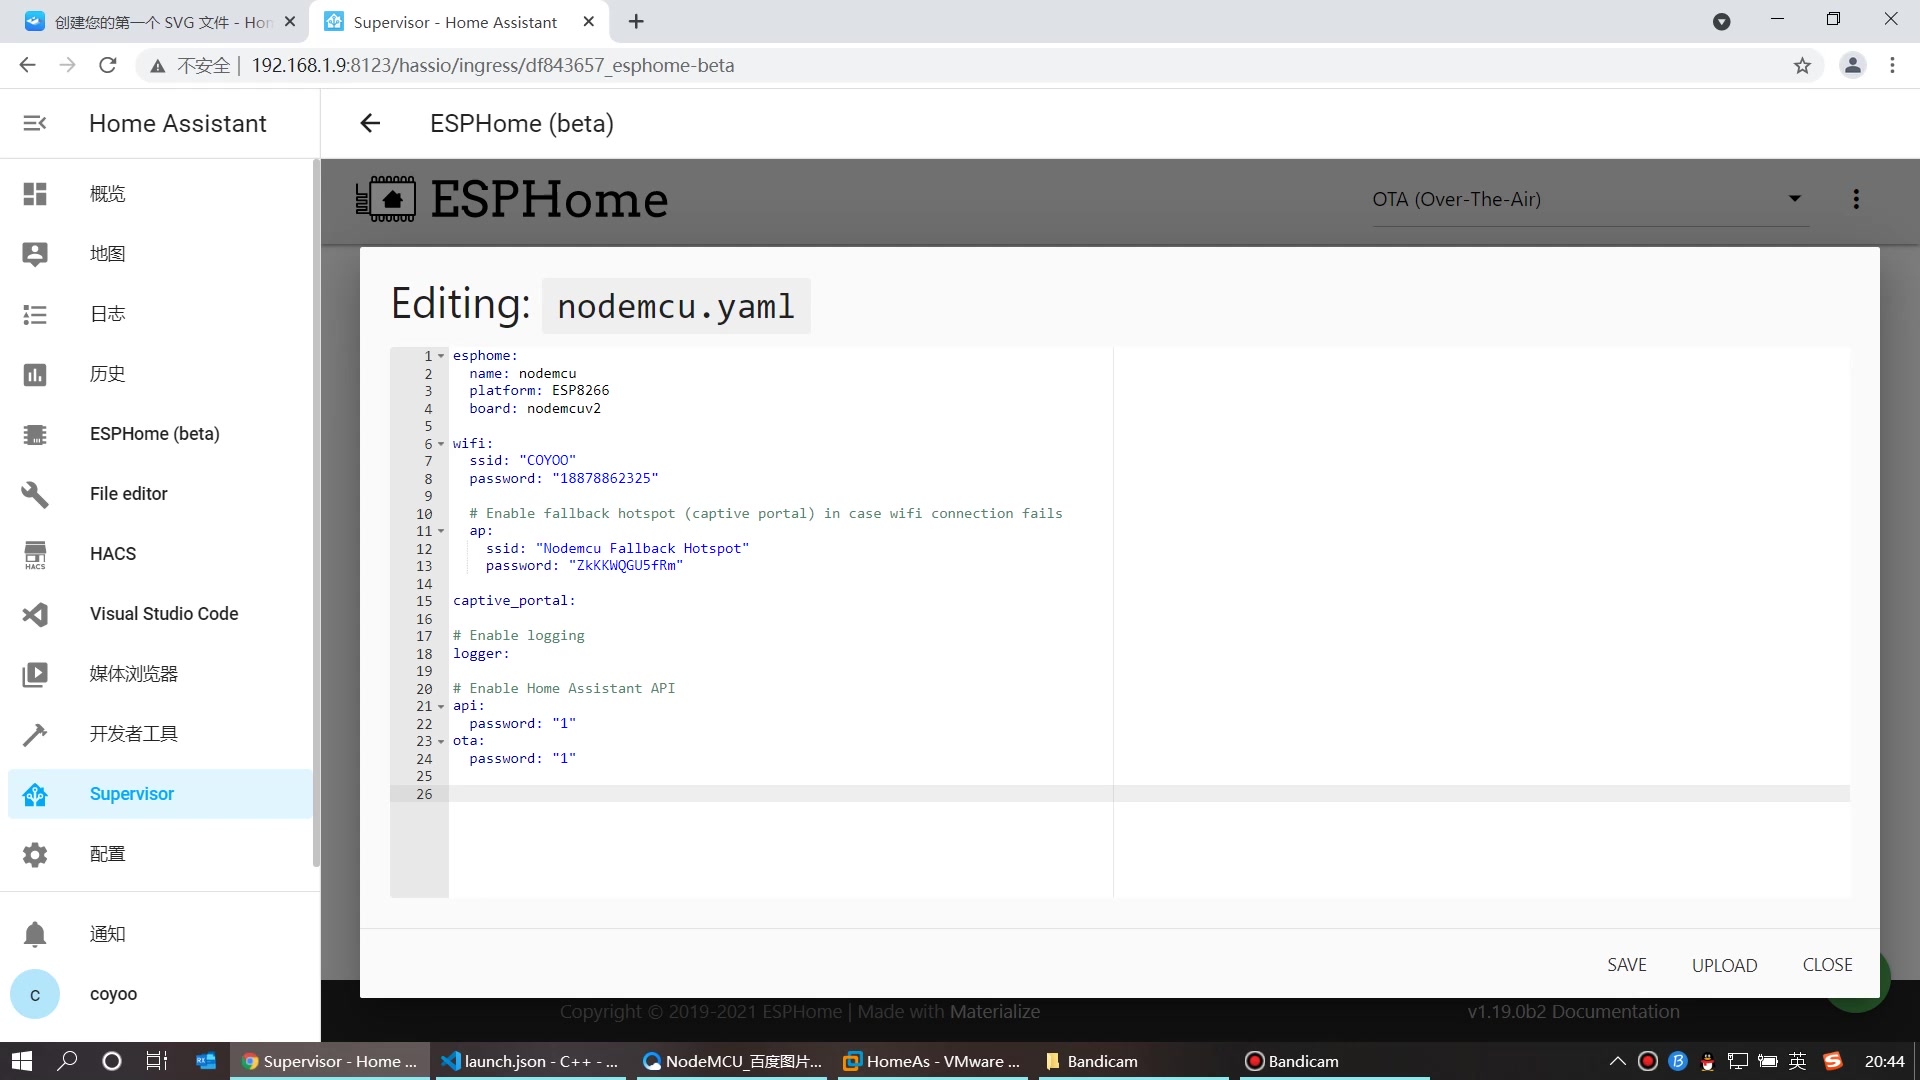
Task: Open Supervisor in the sidebar
Action: point(160,794)
